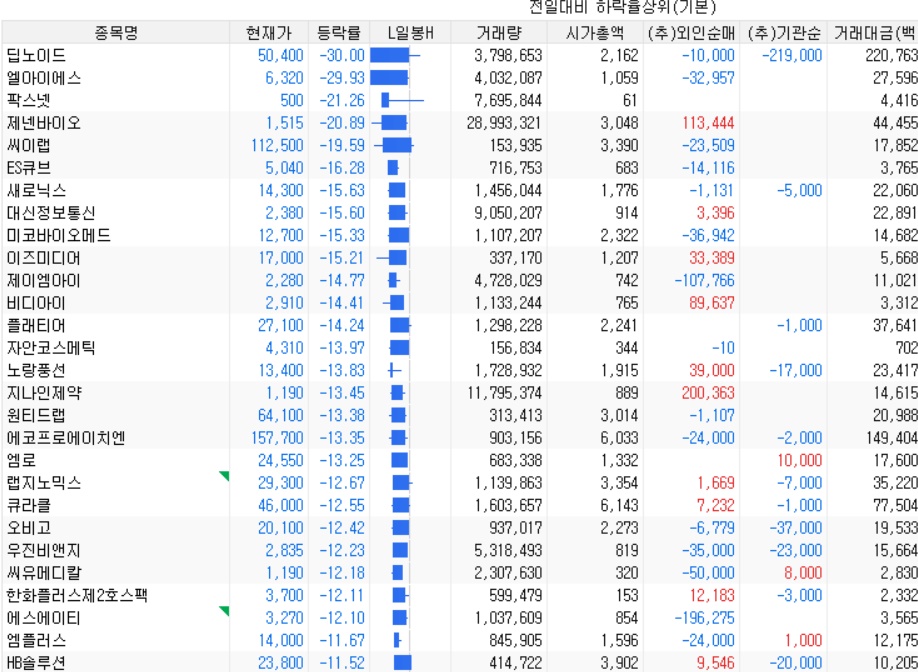This screenshot has height=672, width=918.
Task: Sort by the 거래량 column header
Action: point(499,33)
